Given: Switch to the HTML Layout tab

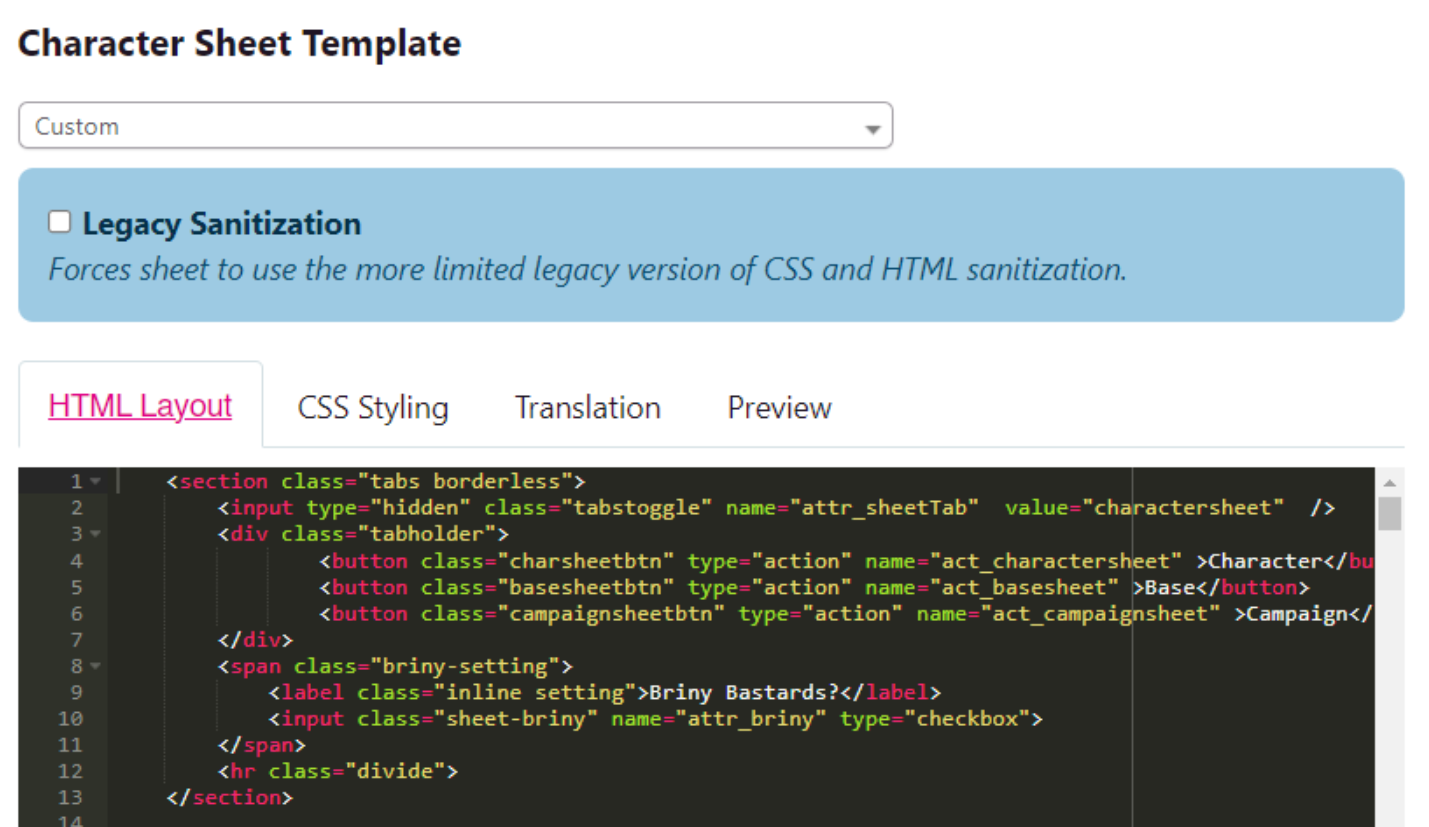Looking at the screenshot, I should [x=140, y=406].
